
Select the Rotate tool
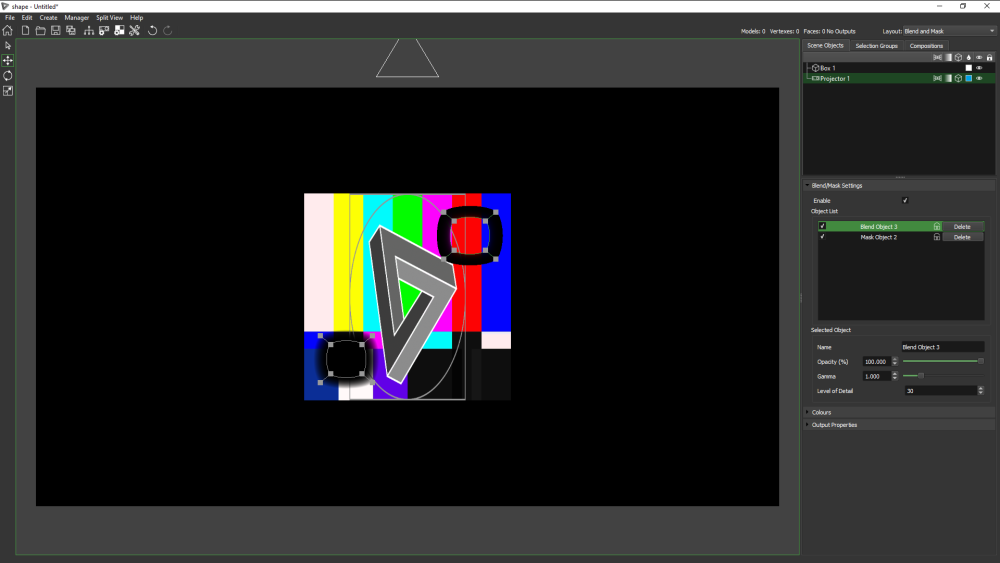click(8, 76)
